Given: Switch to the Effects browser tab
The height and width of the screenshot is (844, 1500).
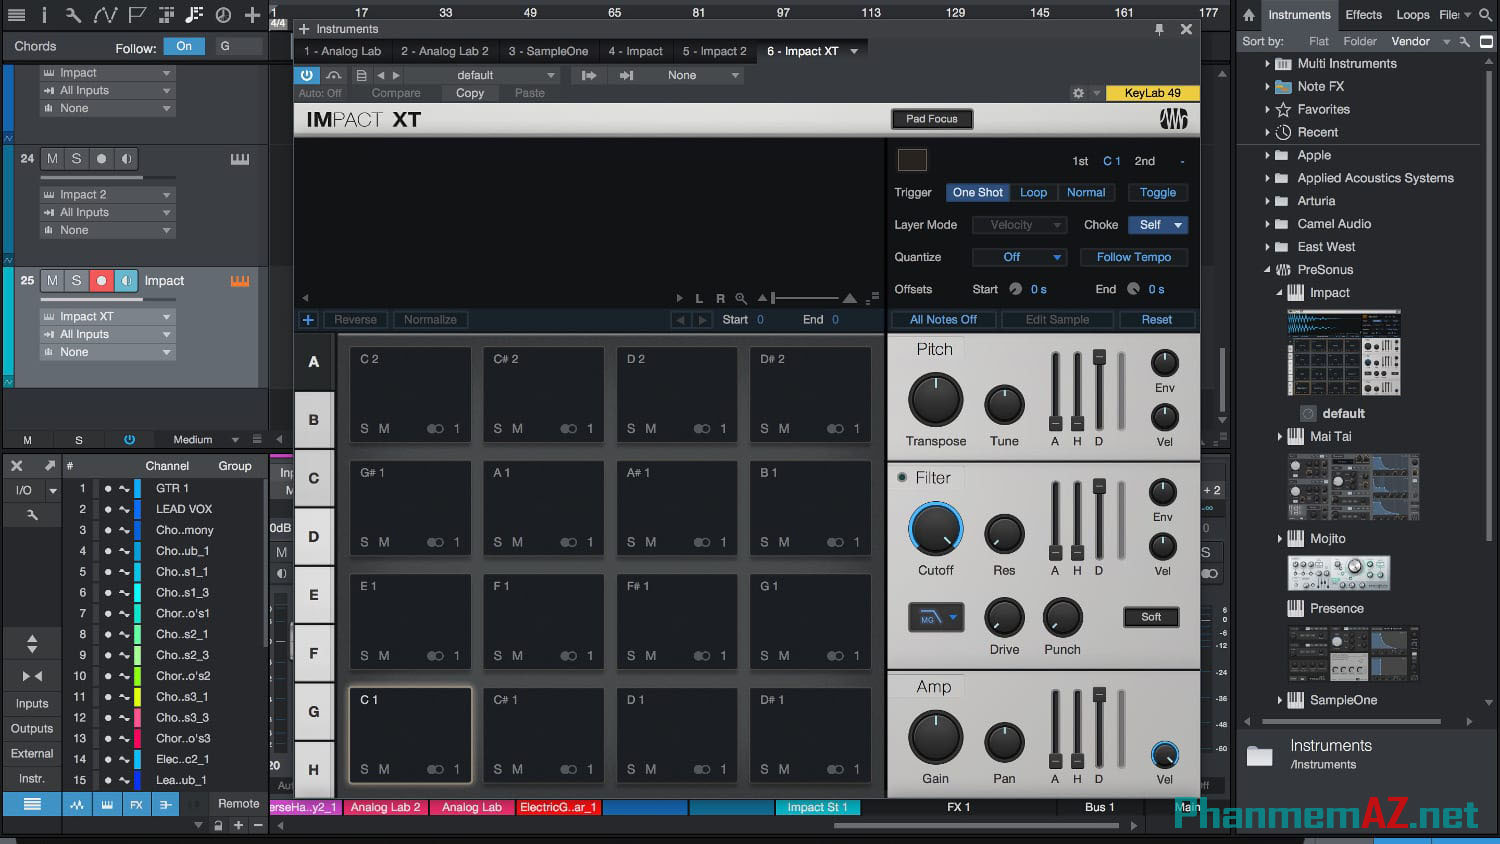Looking at the screenshot, I should (x=1363, y=15).
